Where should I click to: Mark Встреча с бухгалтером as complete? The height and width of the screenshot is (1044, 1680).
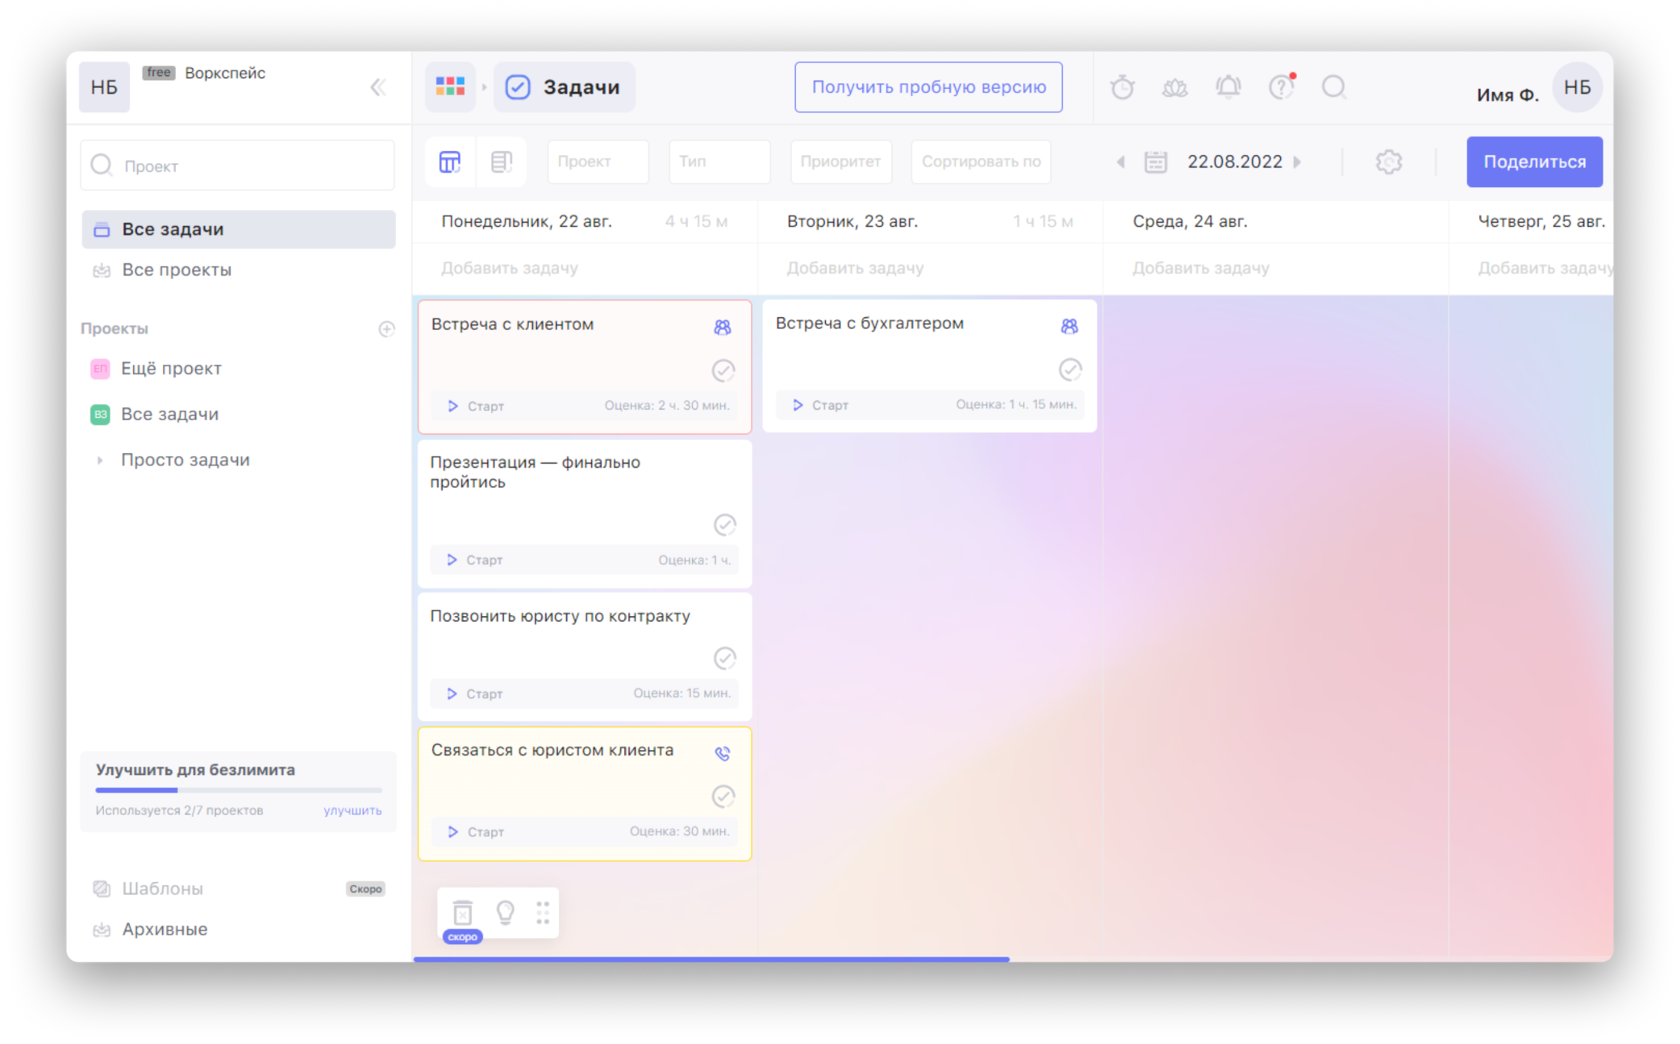point(1070,370)
